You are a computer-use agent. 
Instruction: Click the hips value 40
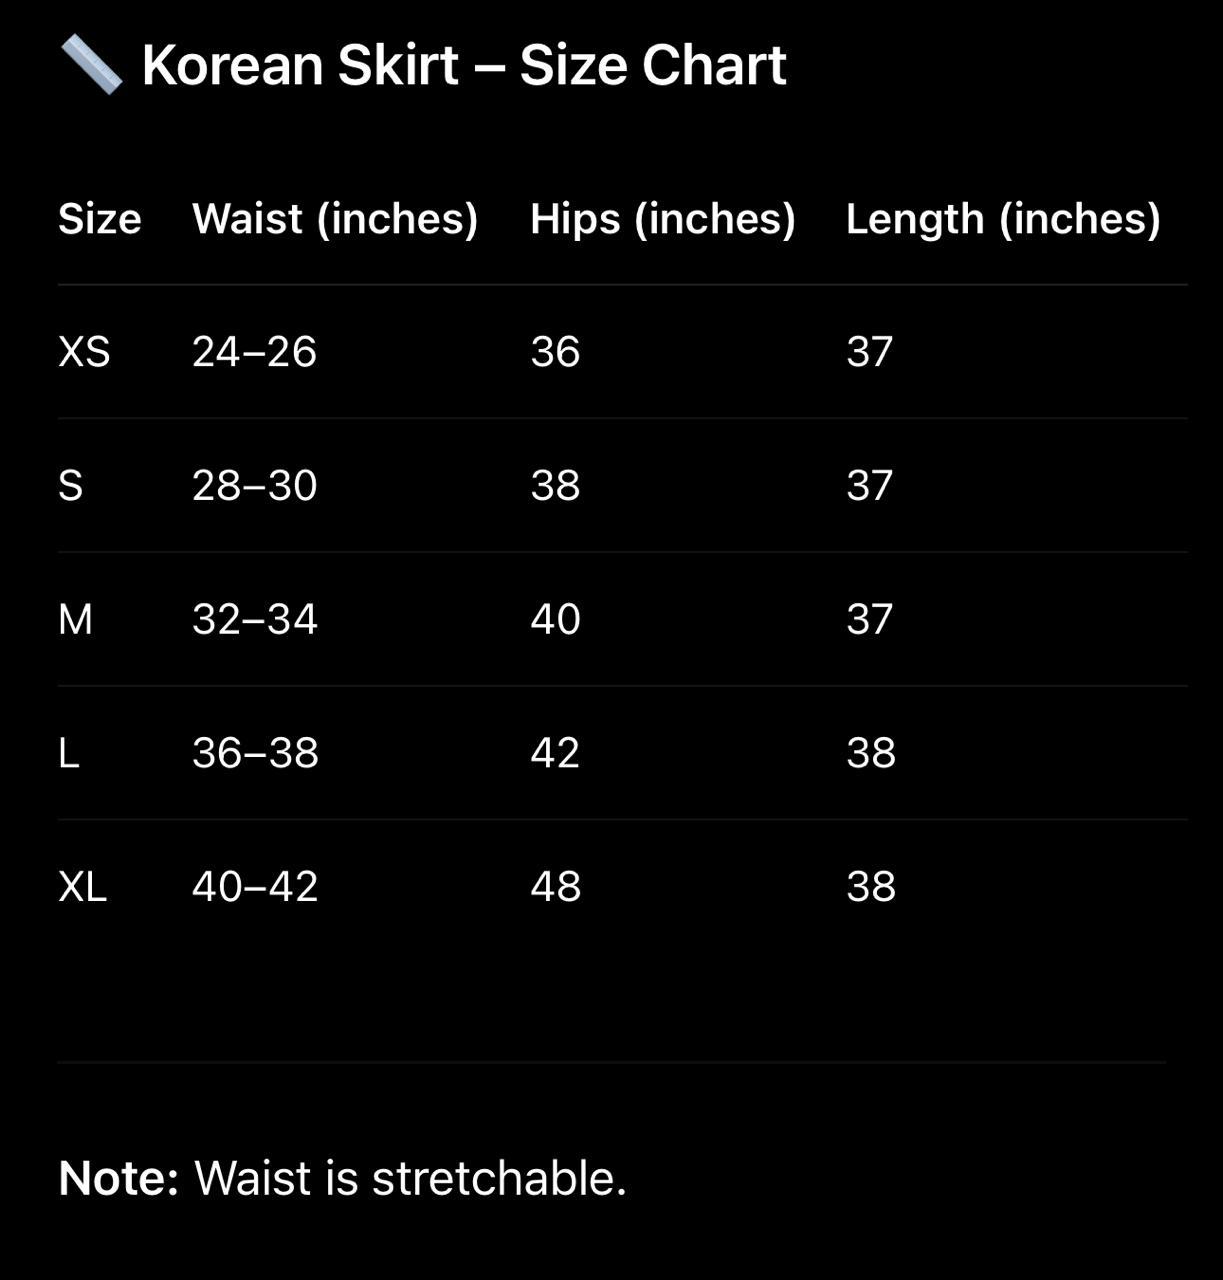[x=555, y=620]
